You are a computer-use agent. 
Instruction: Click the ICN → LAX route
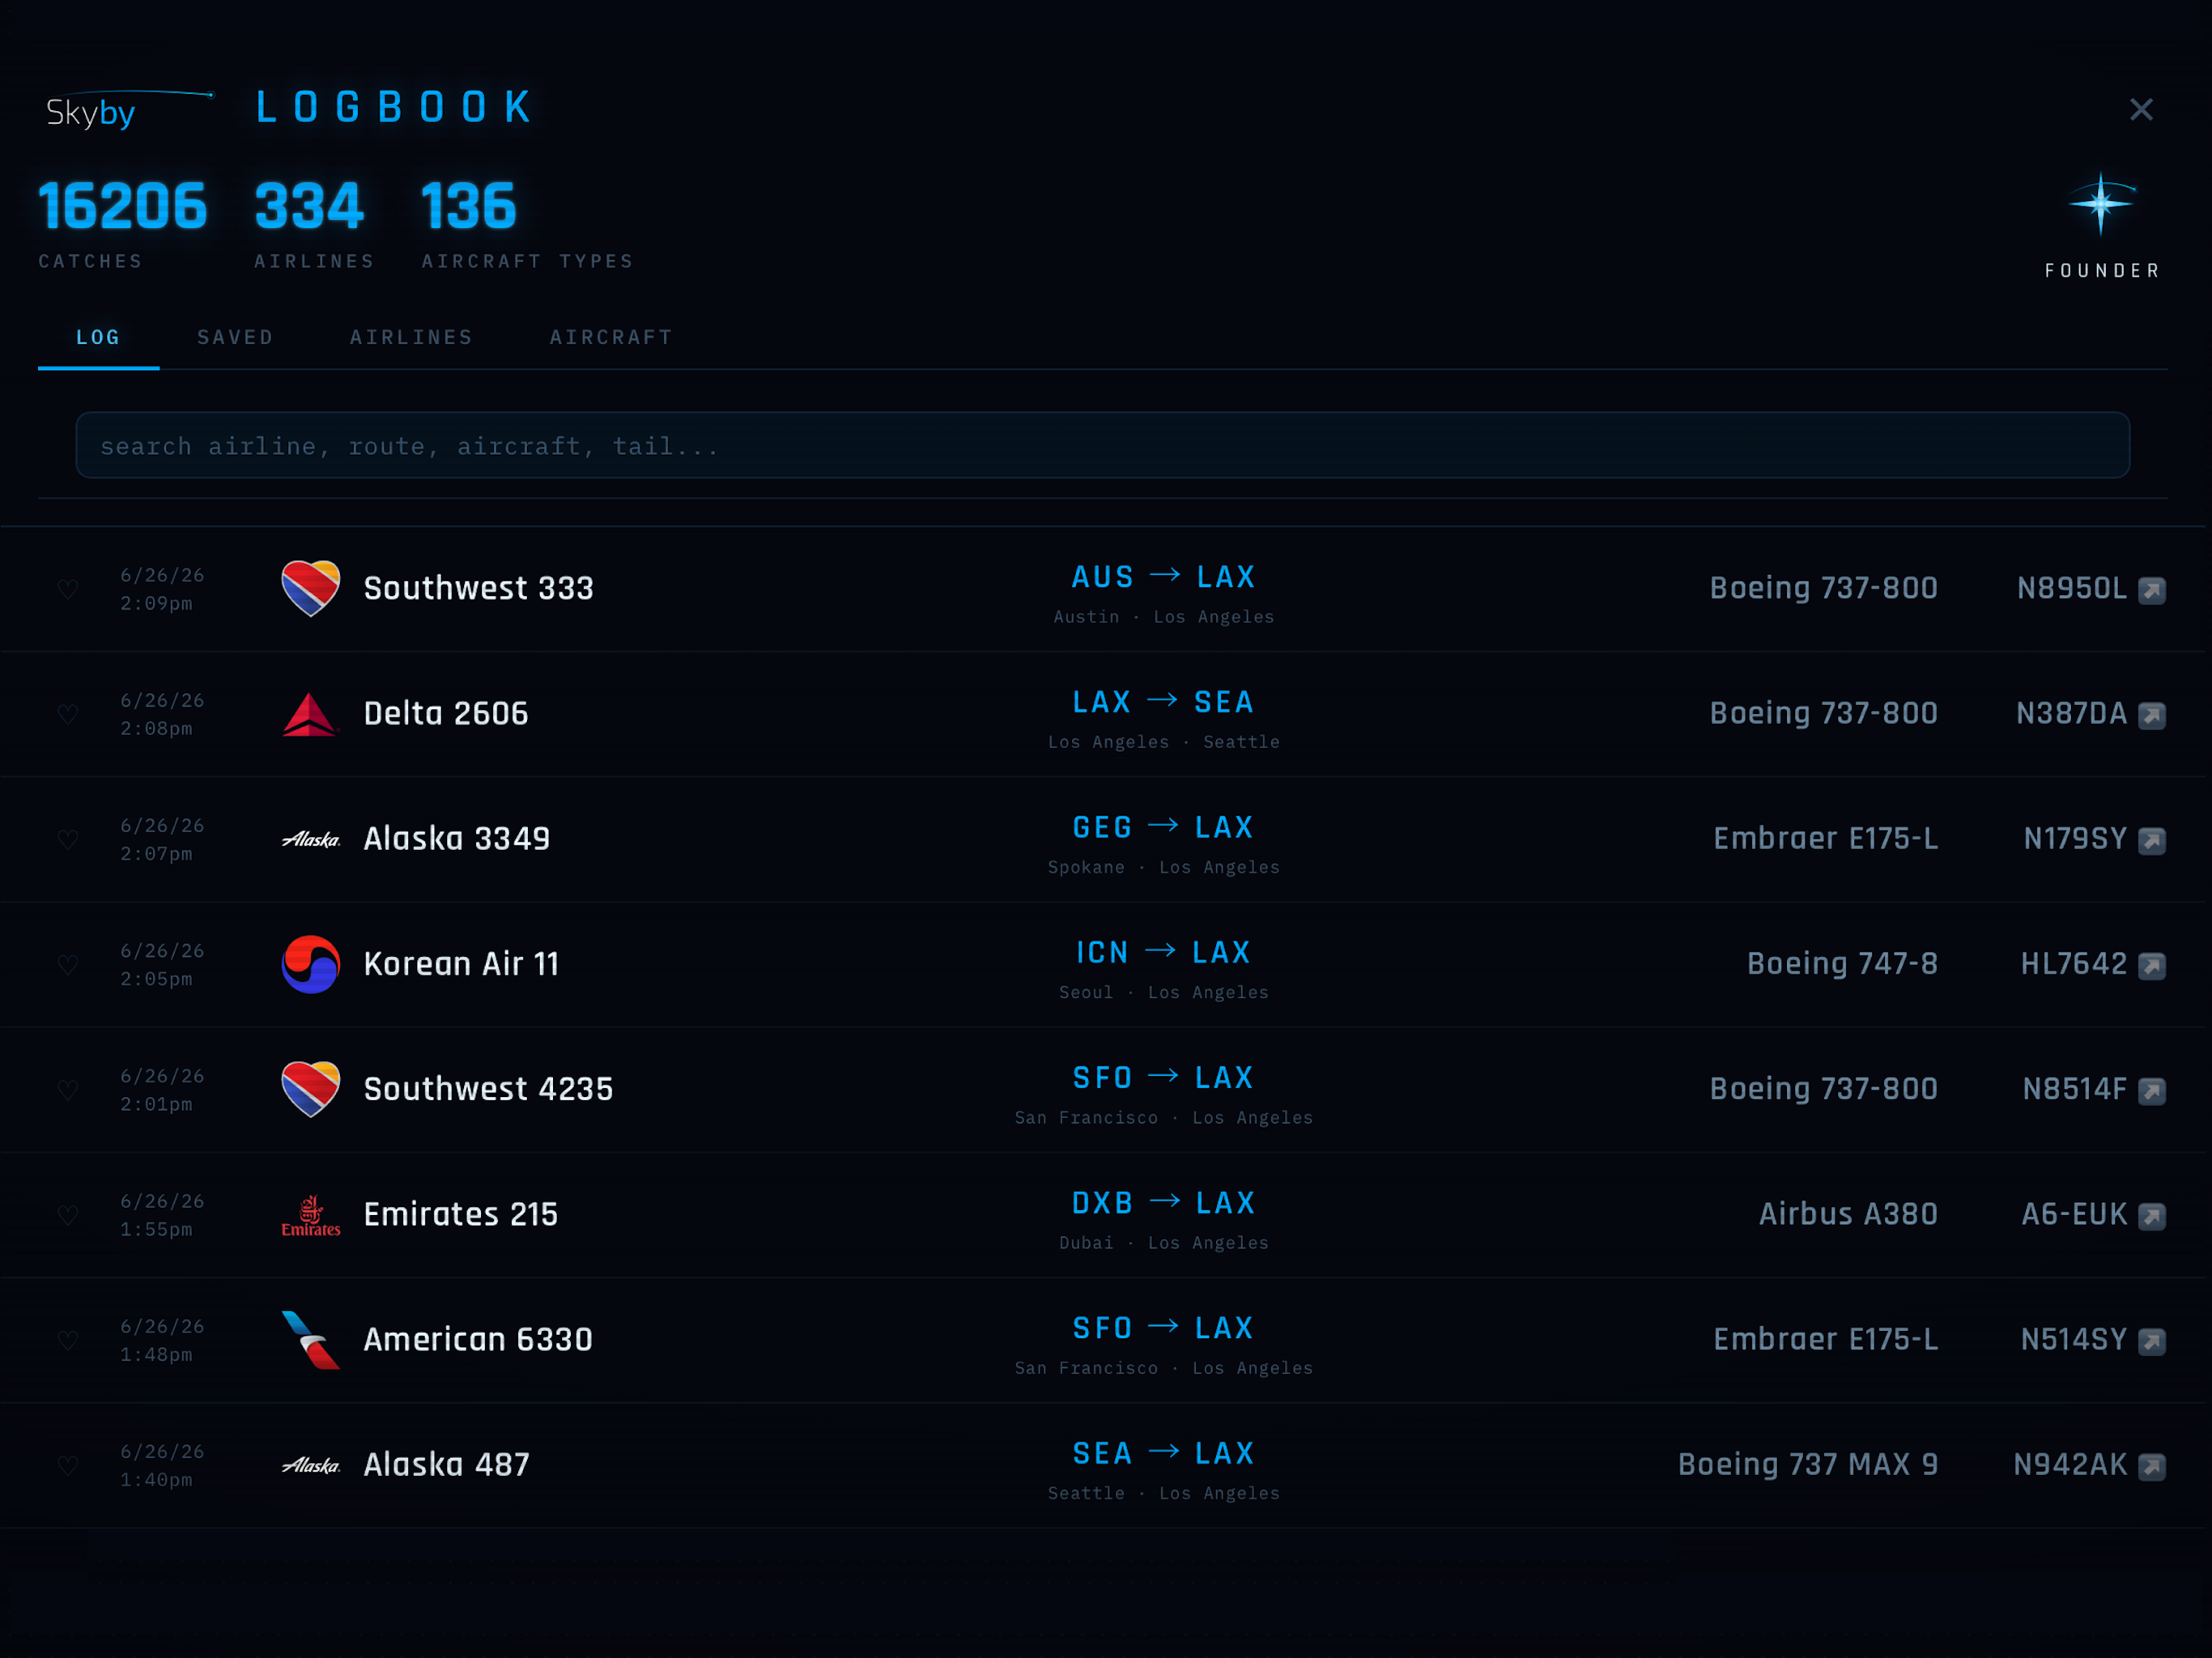pos(1163,952)
